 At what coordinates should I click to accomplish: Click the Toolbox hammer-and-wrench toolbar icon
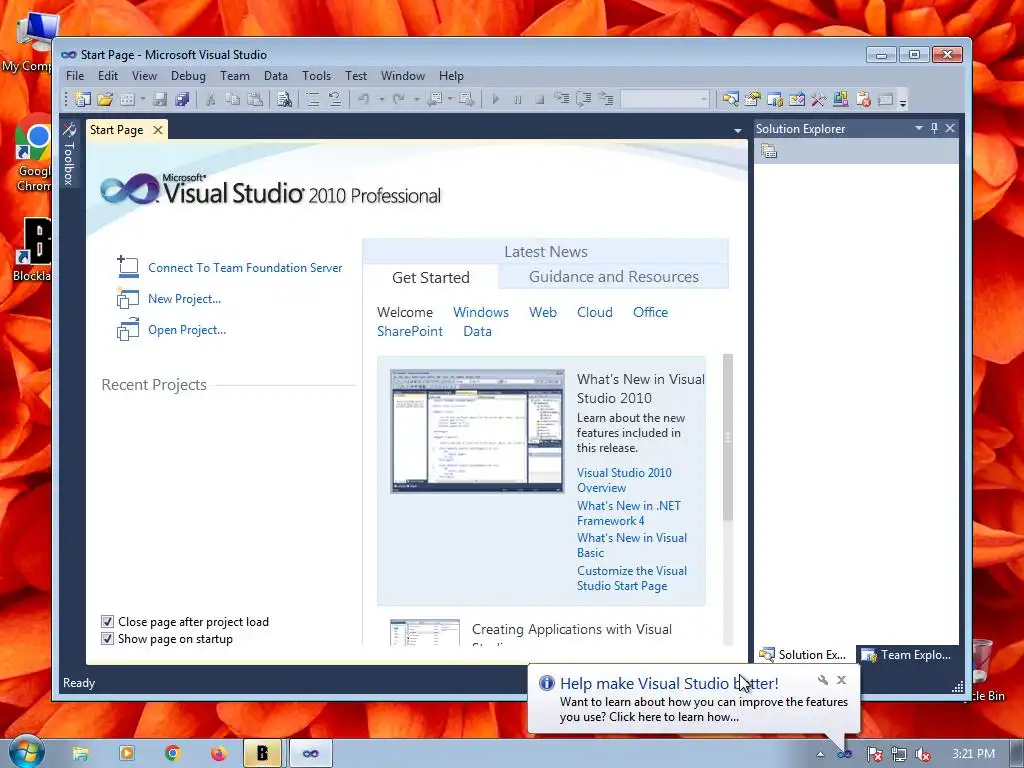click(819, 99)
